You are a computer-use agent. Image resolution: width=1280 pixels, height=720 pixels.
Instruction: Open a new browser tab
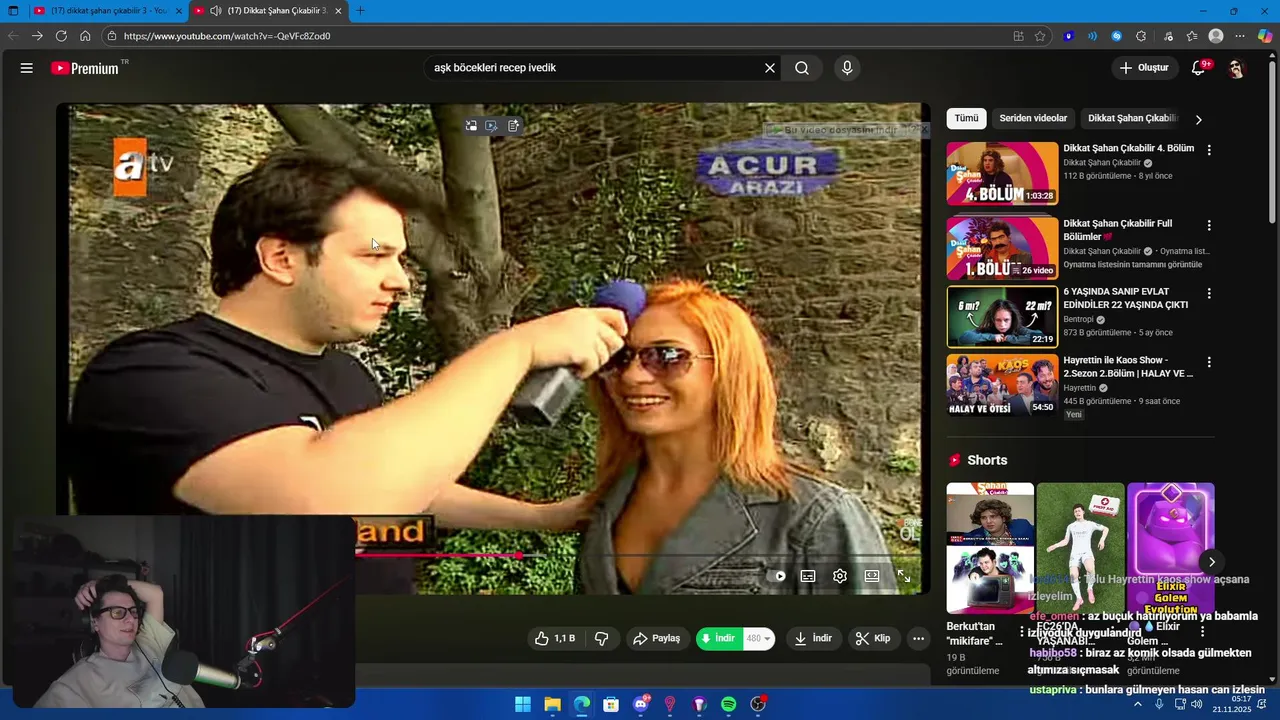click(360, 11)
